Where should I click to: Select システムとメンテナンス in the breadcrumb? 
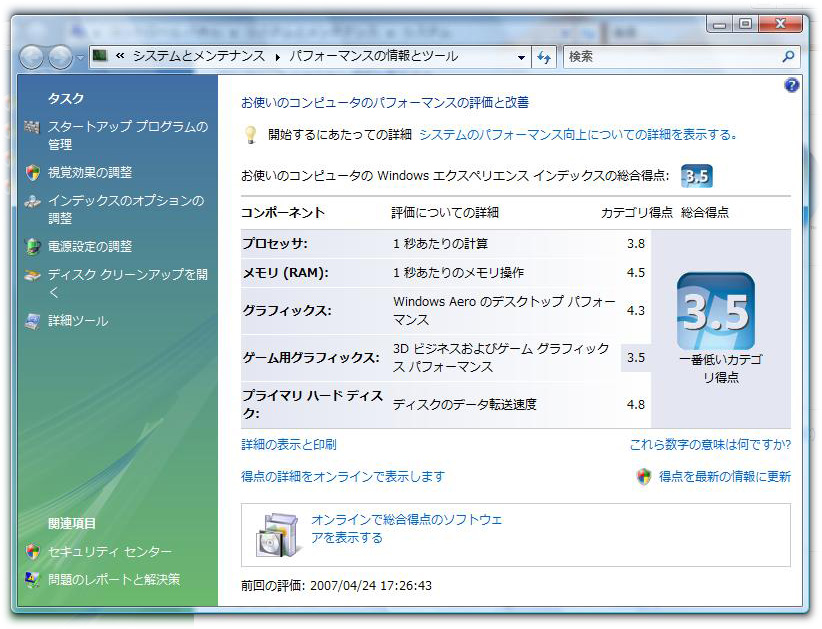[199, 56]
